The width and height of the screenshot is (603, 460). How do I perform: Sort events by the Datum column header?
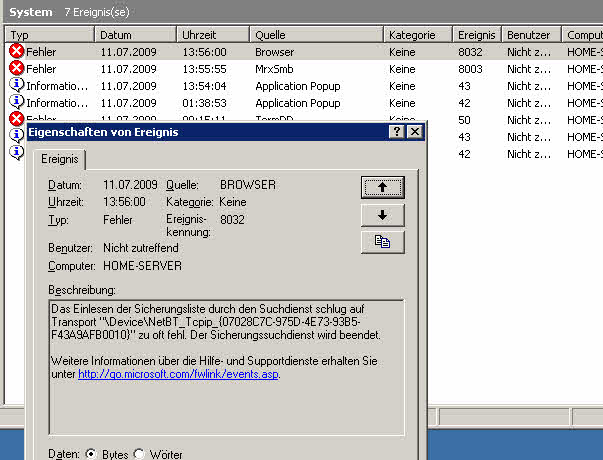point(135,35)
